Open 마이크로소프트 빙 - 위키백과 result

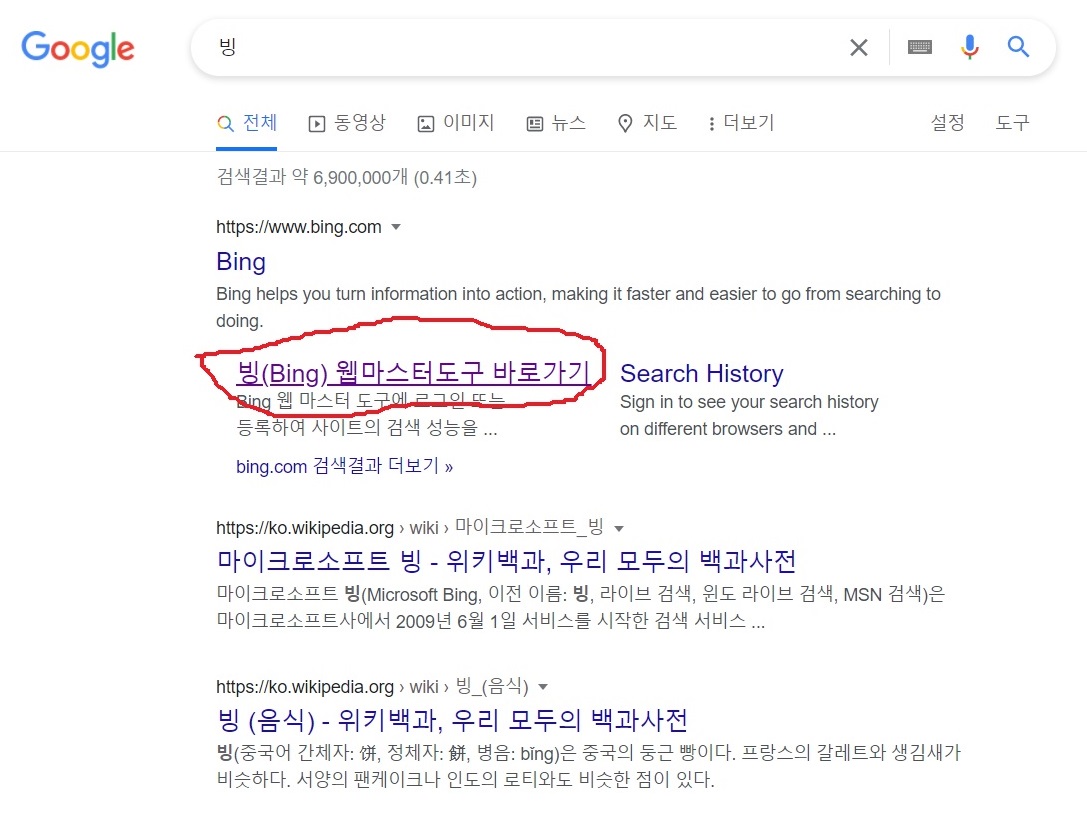507,560
